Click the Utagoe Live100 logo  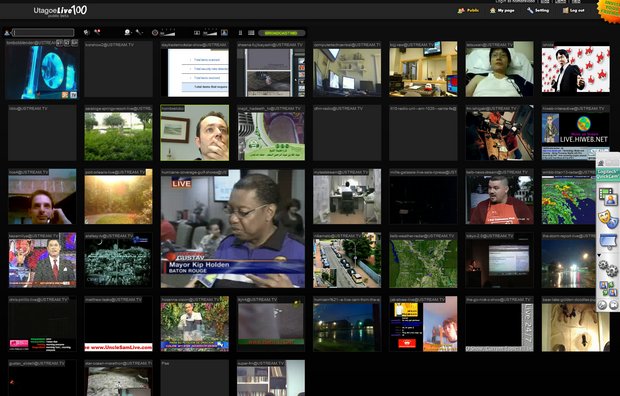pyautogui.click(x=60, y=11)
